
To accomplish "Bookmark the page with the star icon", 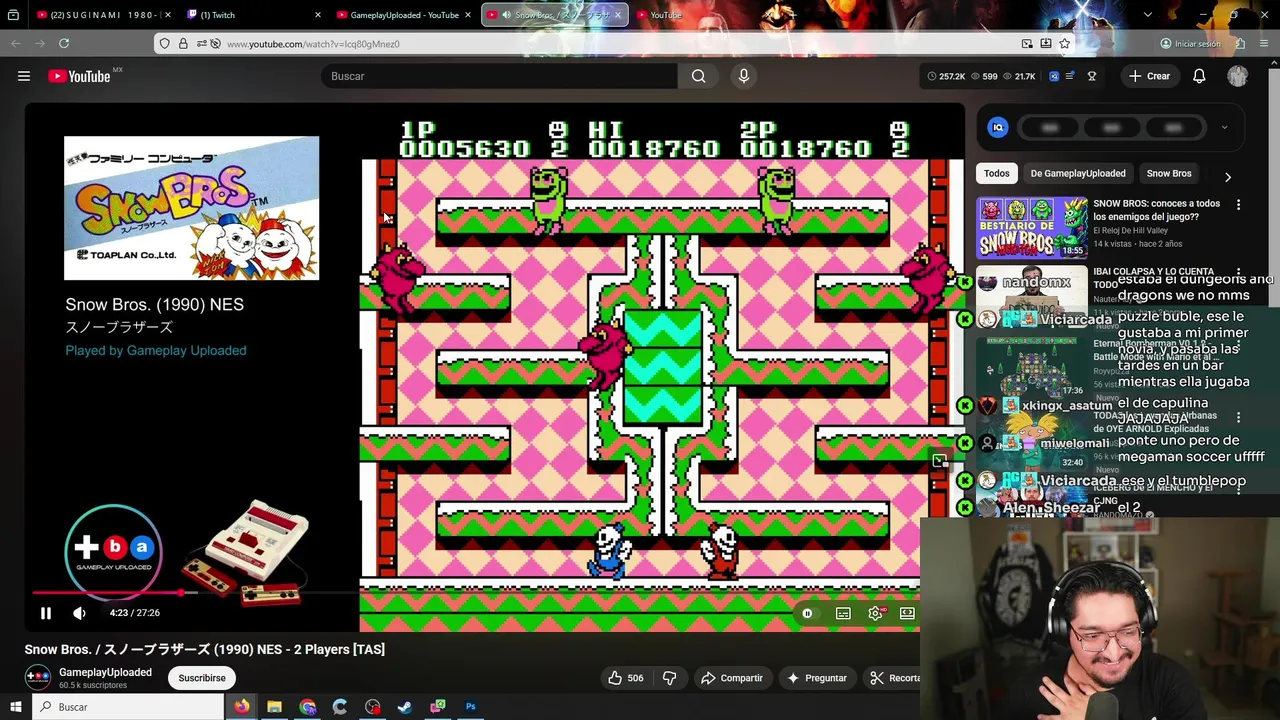I will pyautogui.click(x=1065, y=44).
